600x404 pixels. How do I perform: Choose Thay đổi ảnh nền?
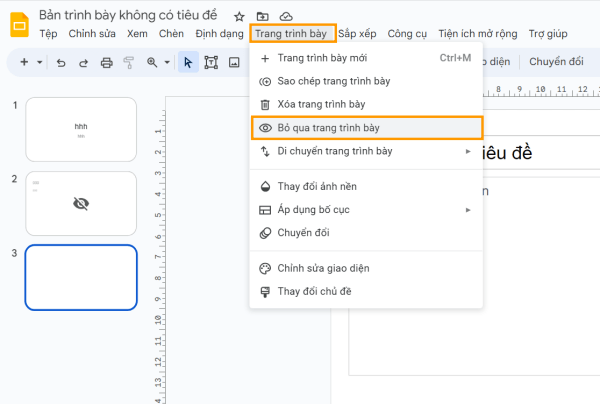366,186
